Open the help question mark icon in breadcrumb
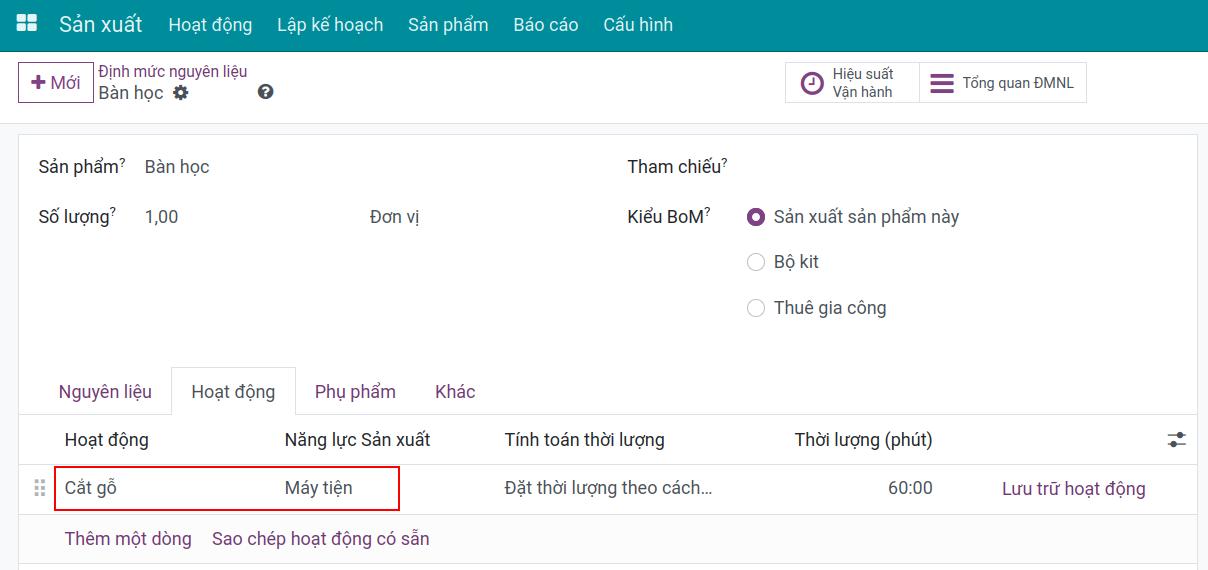Viewport: 1208px width, 570px height. pyautogui.click(x=265, y=92)
